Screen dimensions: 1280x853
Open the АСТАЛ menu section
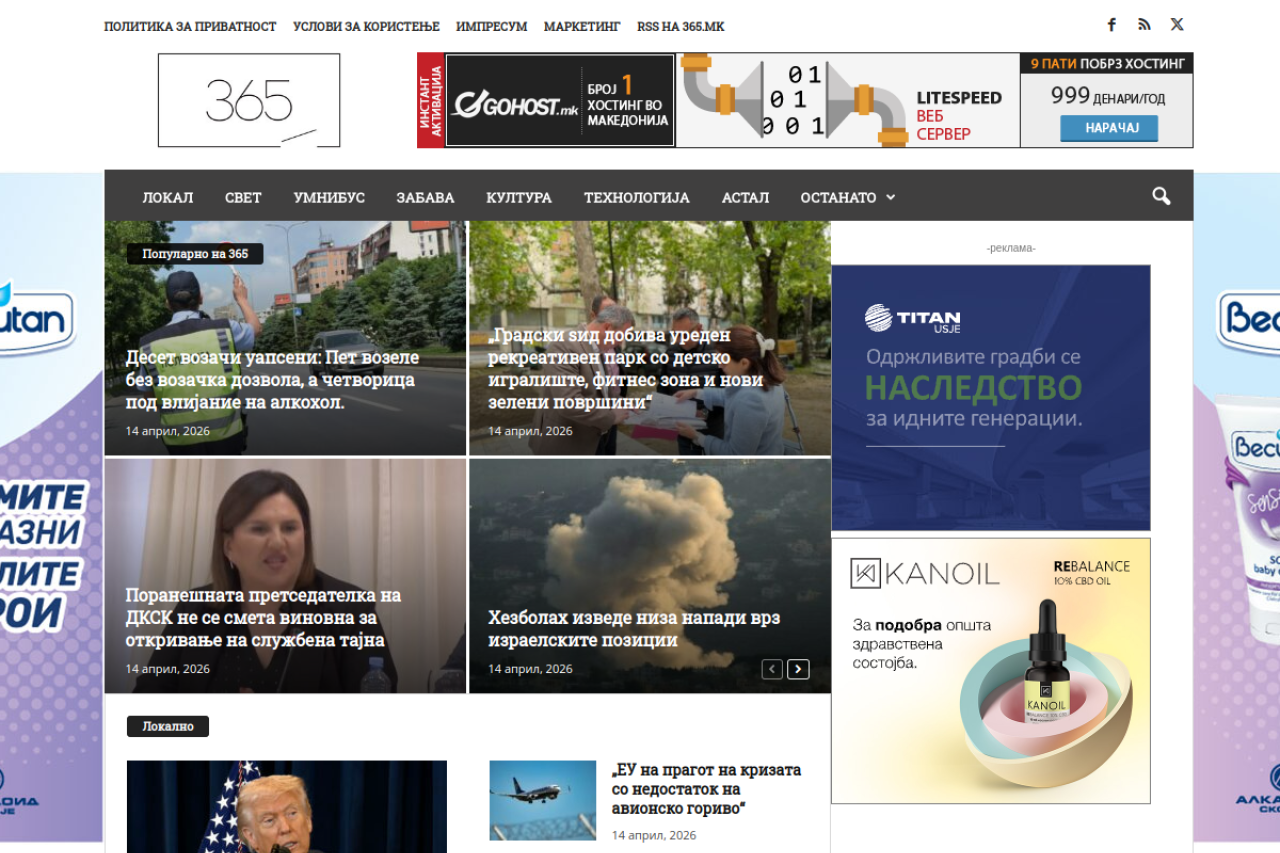point(745,197)
